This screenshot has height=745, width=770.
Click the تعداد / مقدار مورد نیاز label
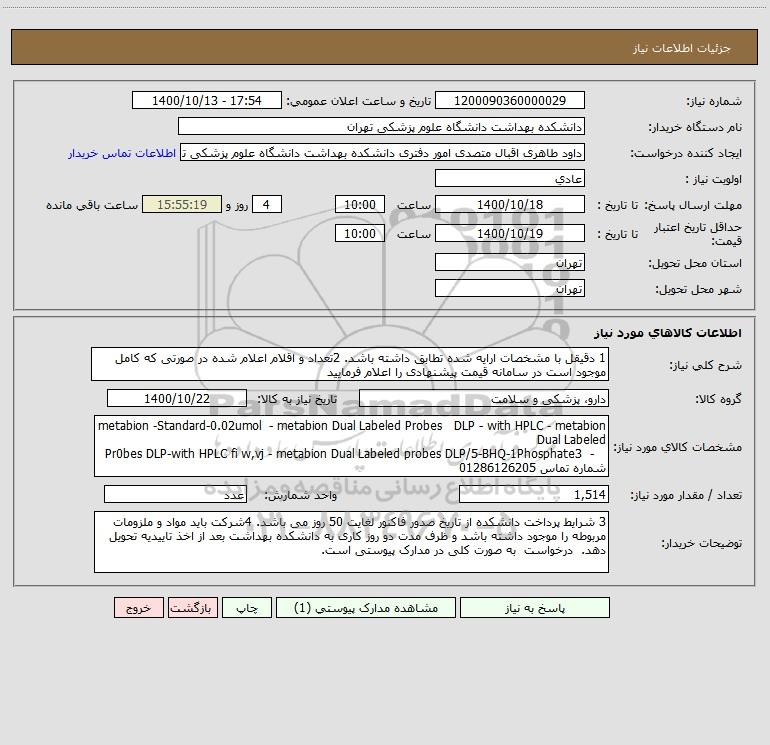coord(686,495)
